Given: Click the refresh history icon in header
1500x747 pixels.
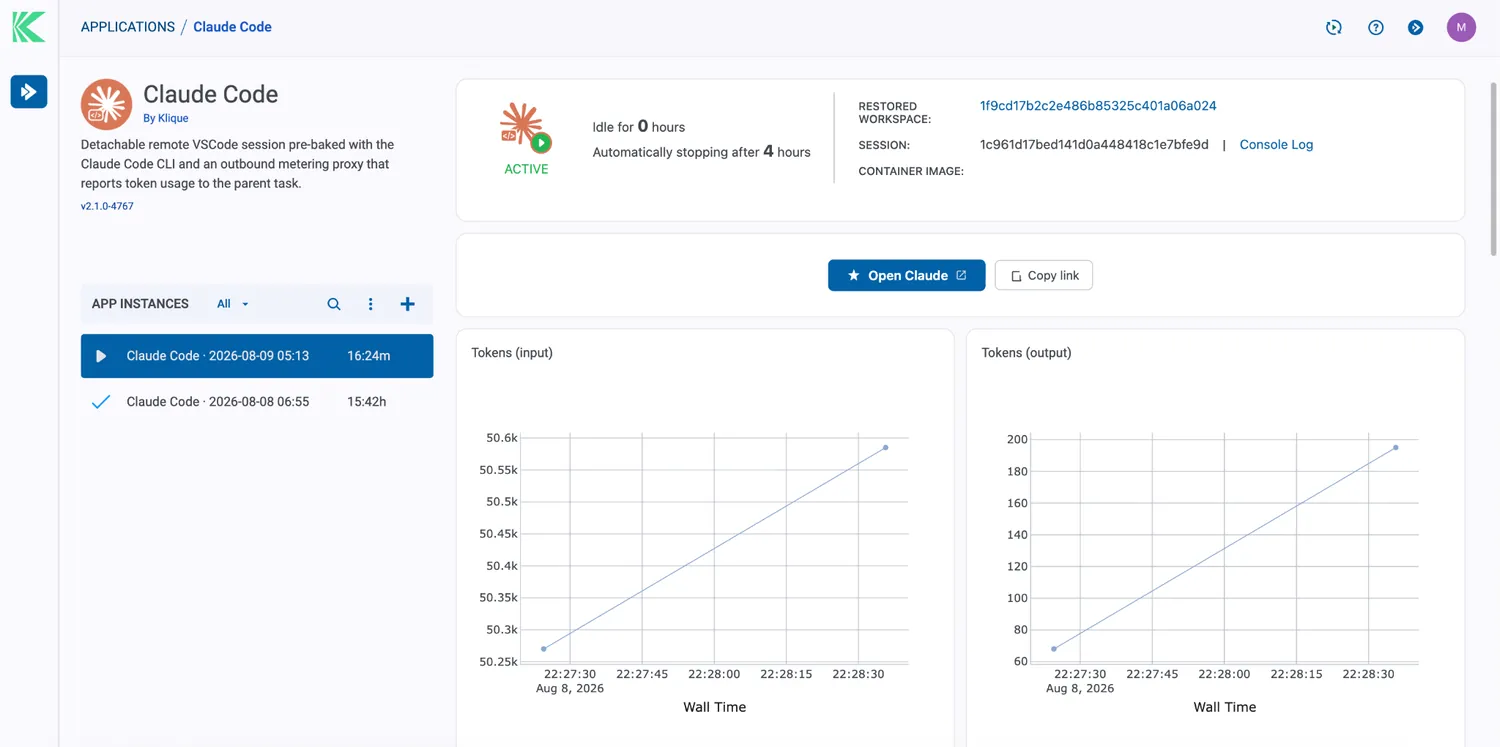Looking at the screenshot, I should [1334, 27].
